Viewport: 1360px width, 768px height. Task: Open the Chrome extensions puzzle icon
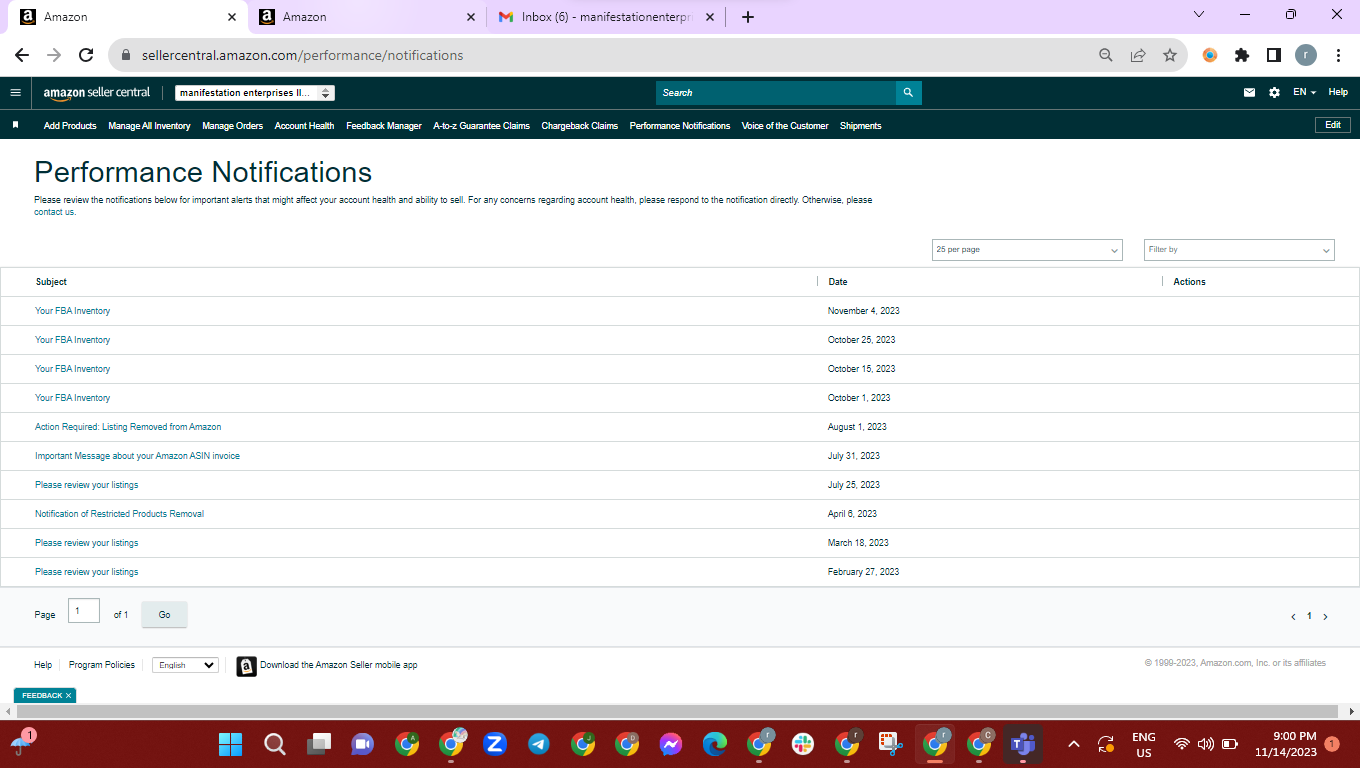[x=1242, y=55]
